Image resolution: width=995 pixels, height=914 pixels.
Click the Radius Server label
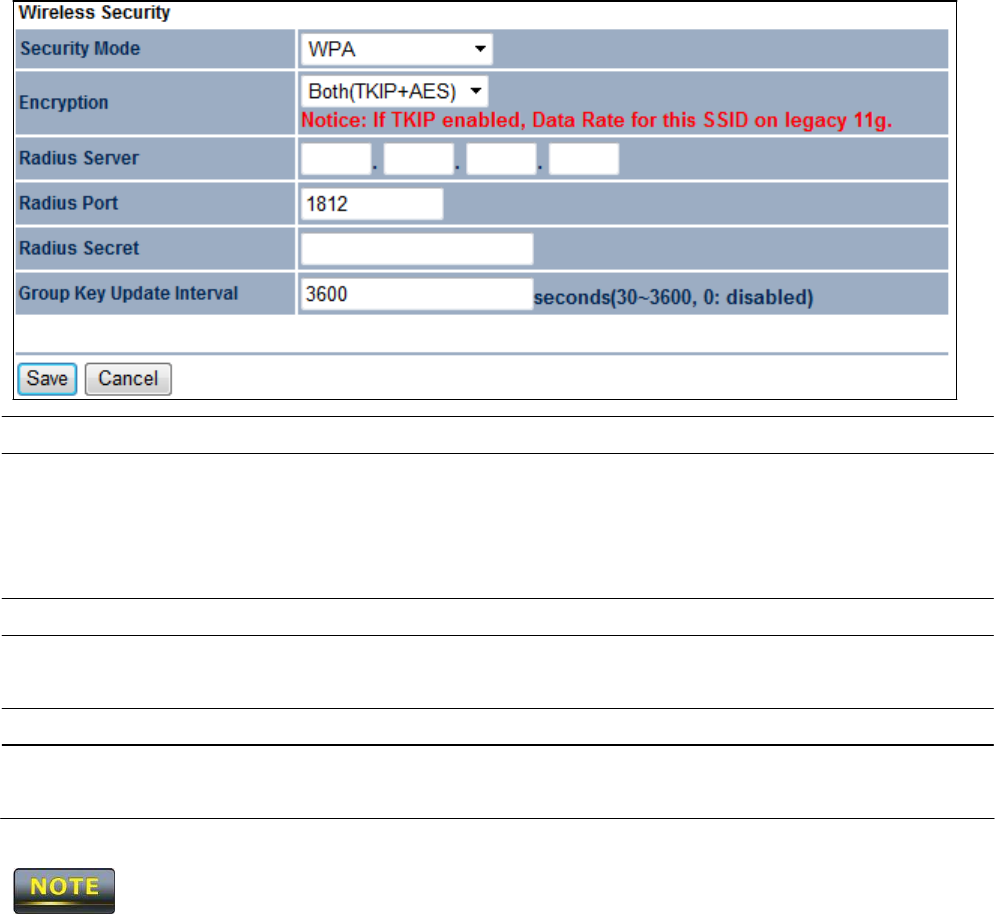click(79, 158)
